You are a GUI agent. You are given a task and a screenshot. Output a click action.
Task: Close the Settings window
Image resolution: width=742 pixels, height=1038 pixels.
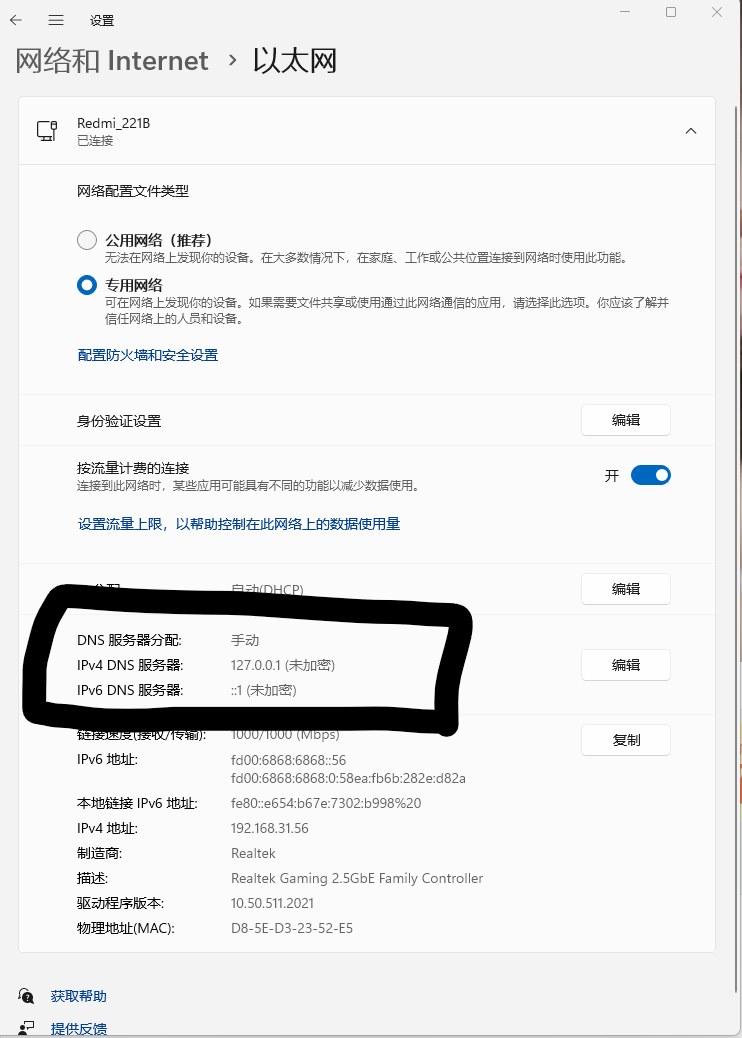(717, 12)
